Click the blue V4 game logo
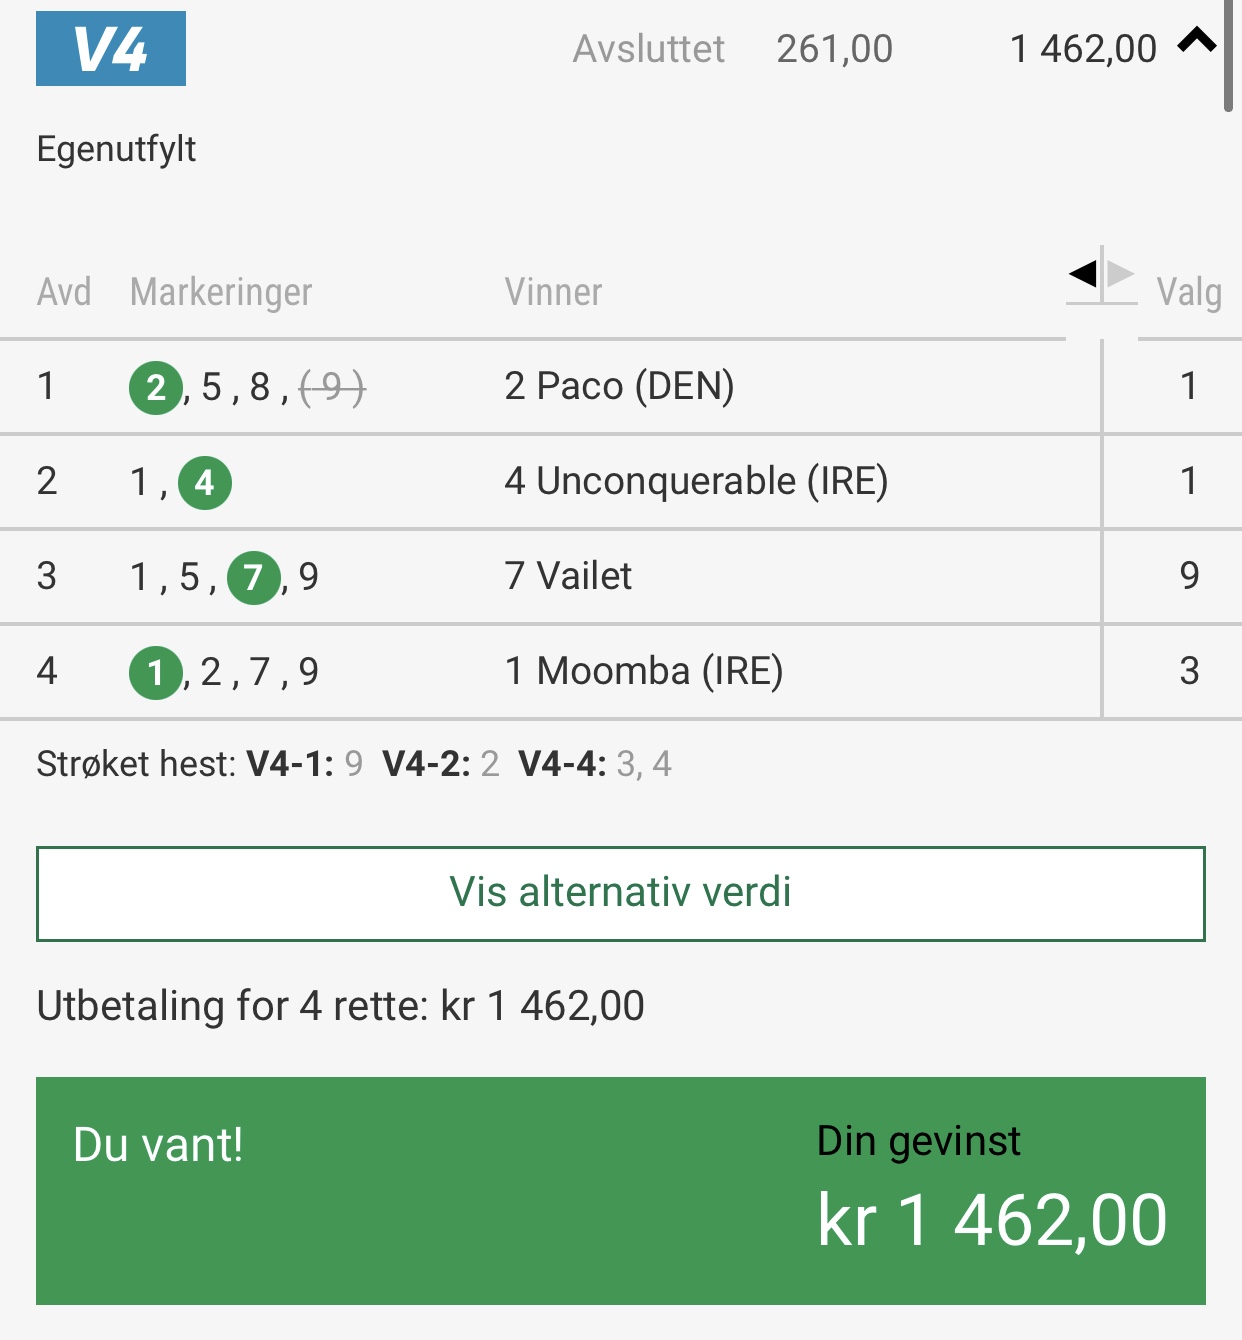 point(111,48)
